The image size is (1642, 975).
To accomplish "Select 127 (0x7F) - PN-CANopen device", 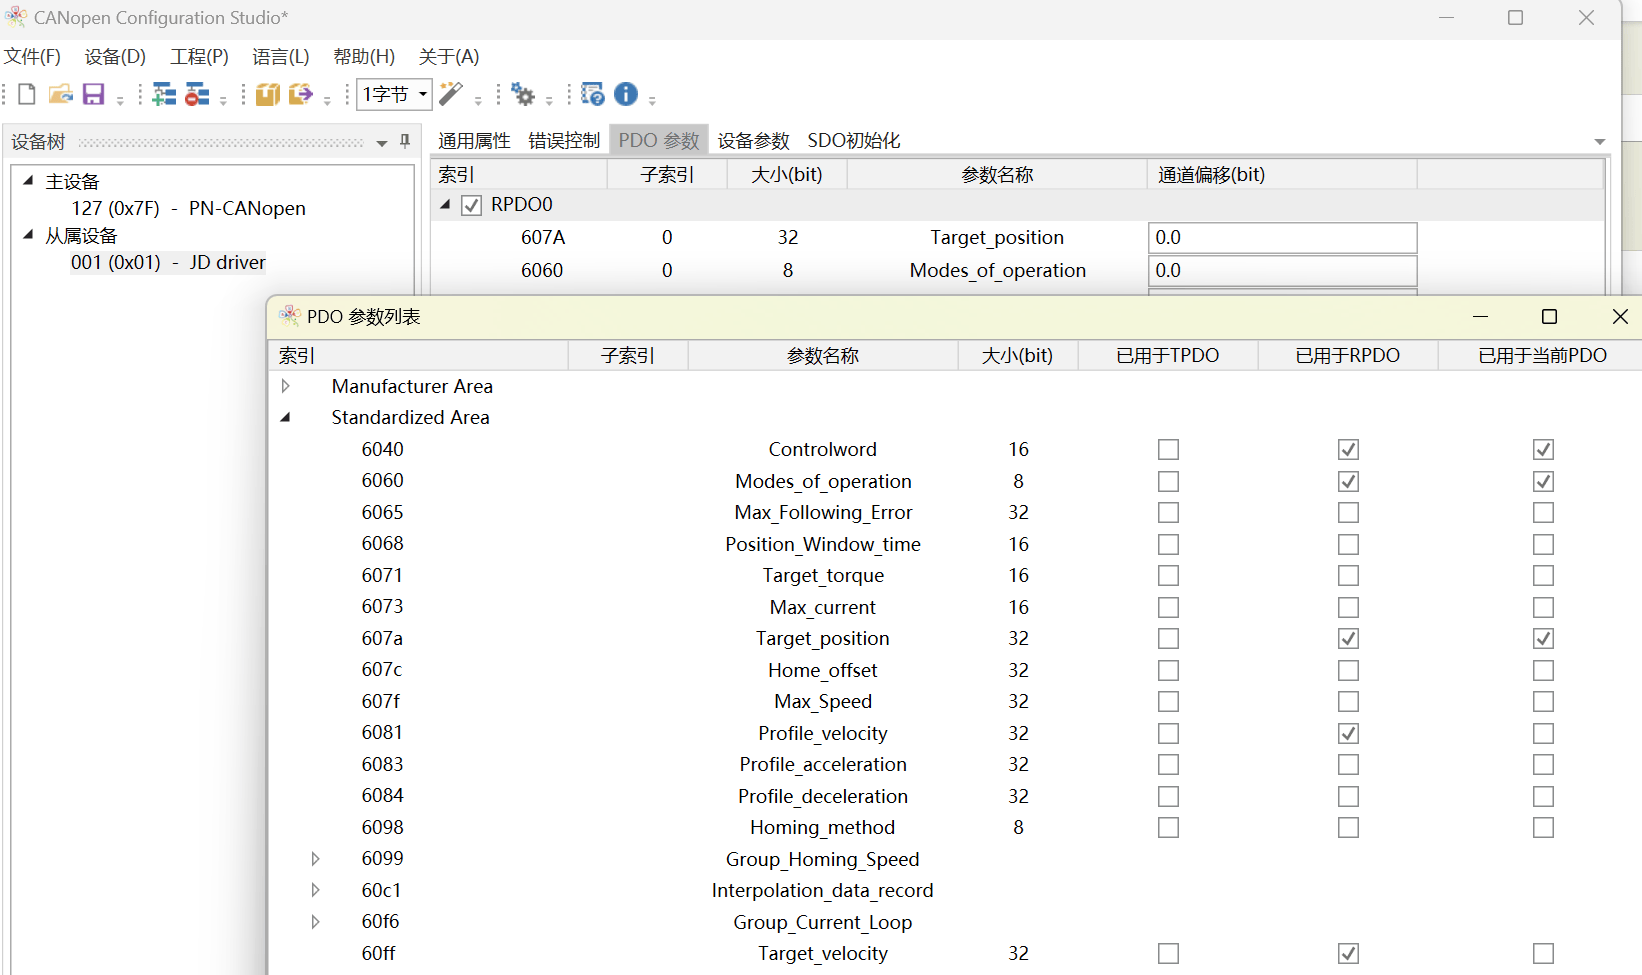I will (x=188, y=208).
